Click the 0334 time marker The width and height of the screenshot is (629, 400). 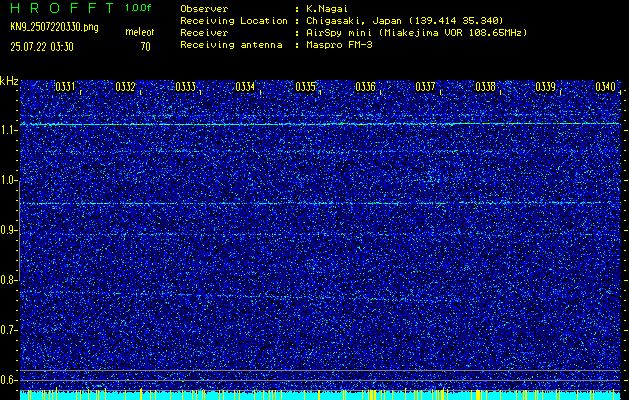point(245,87)
